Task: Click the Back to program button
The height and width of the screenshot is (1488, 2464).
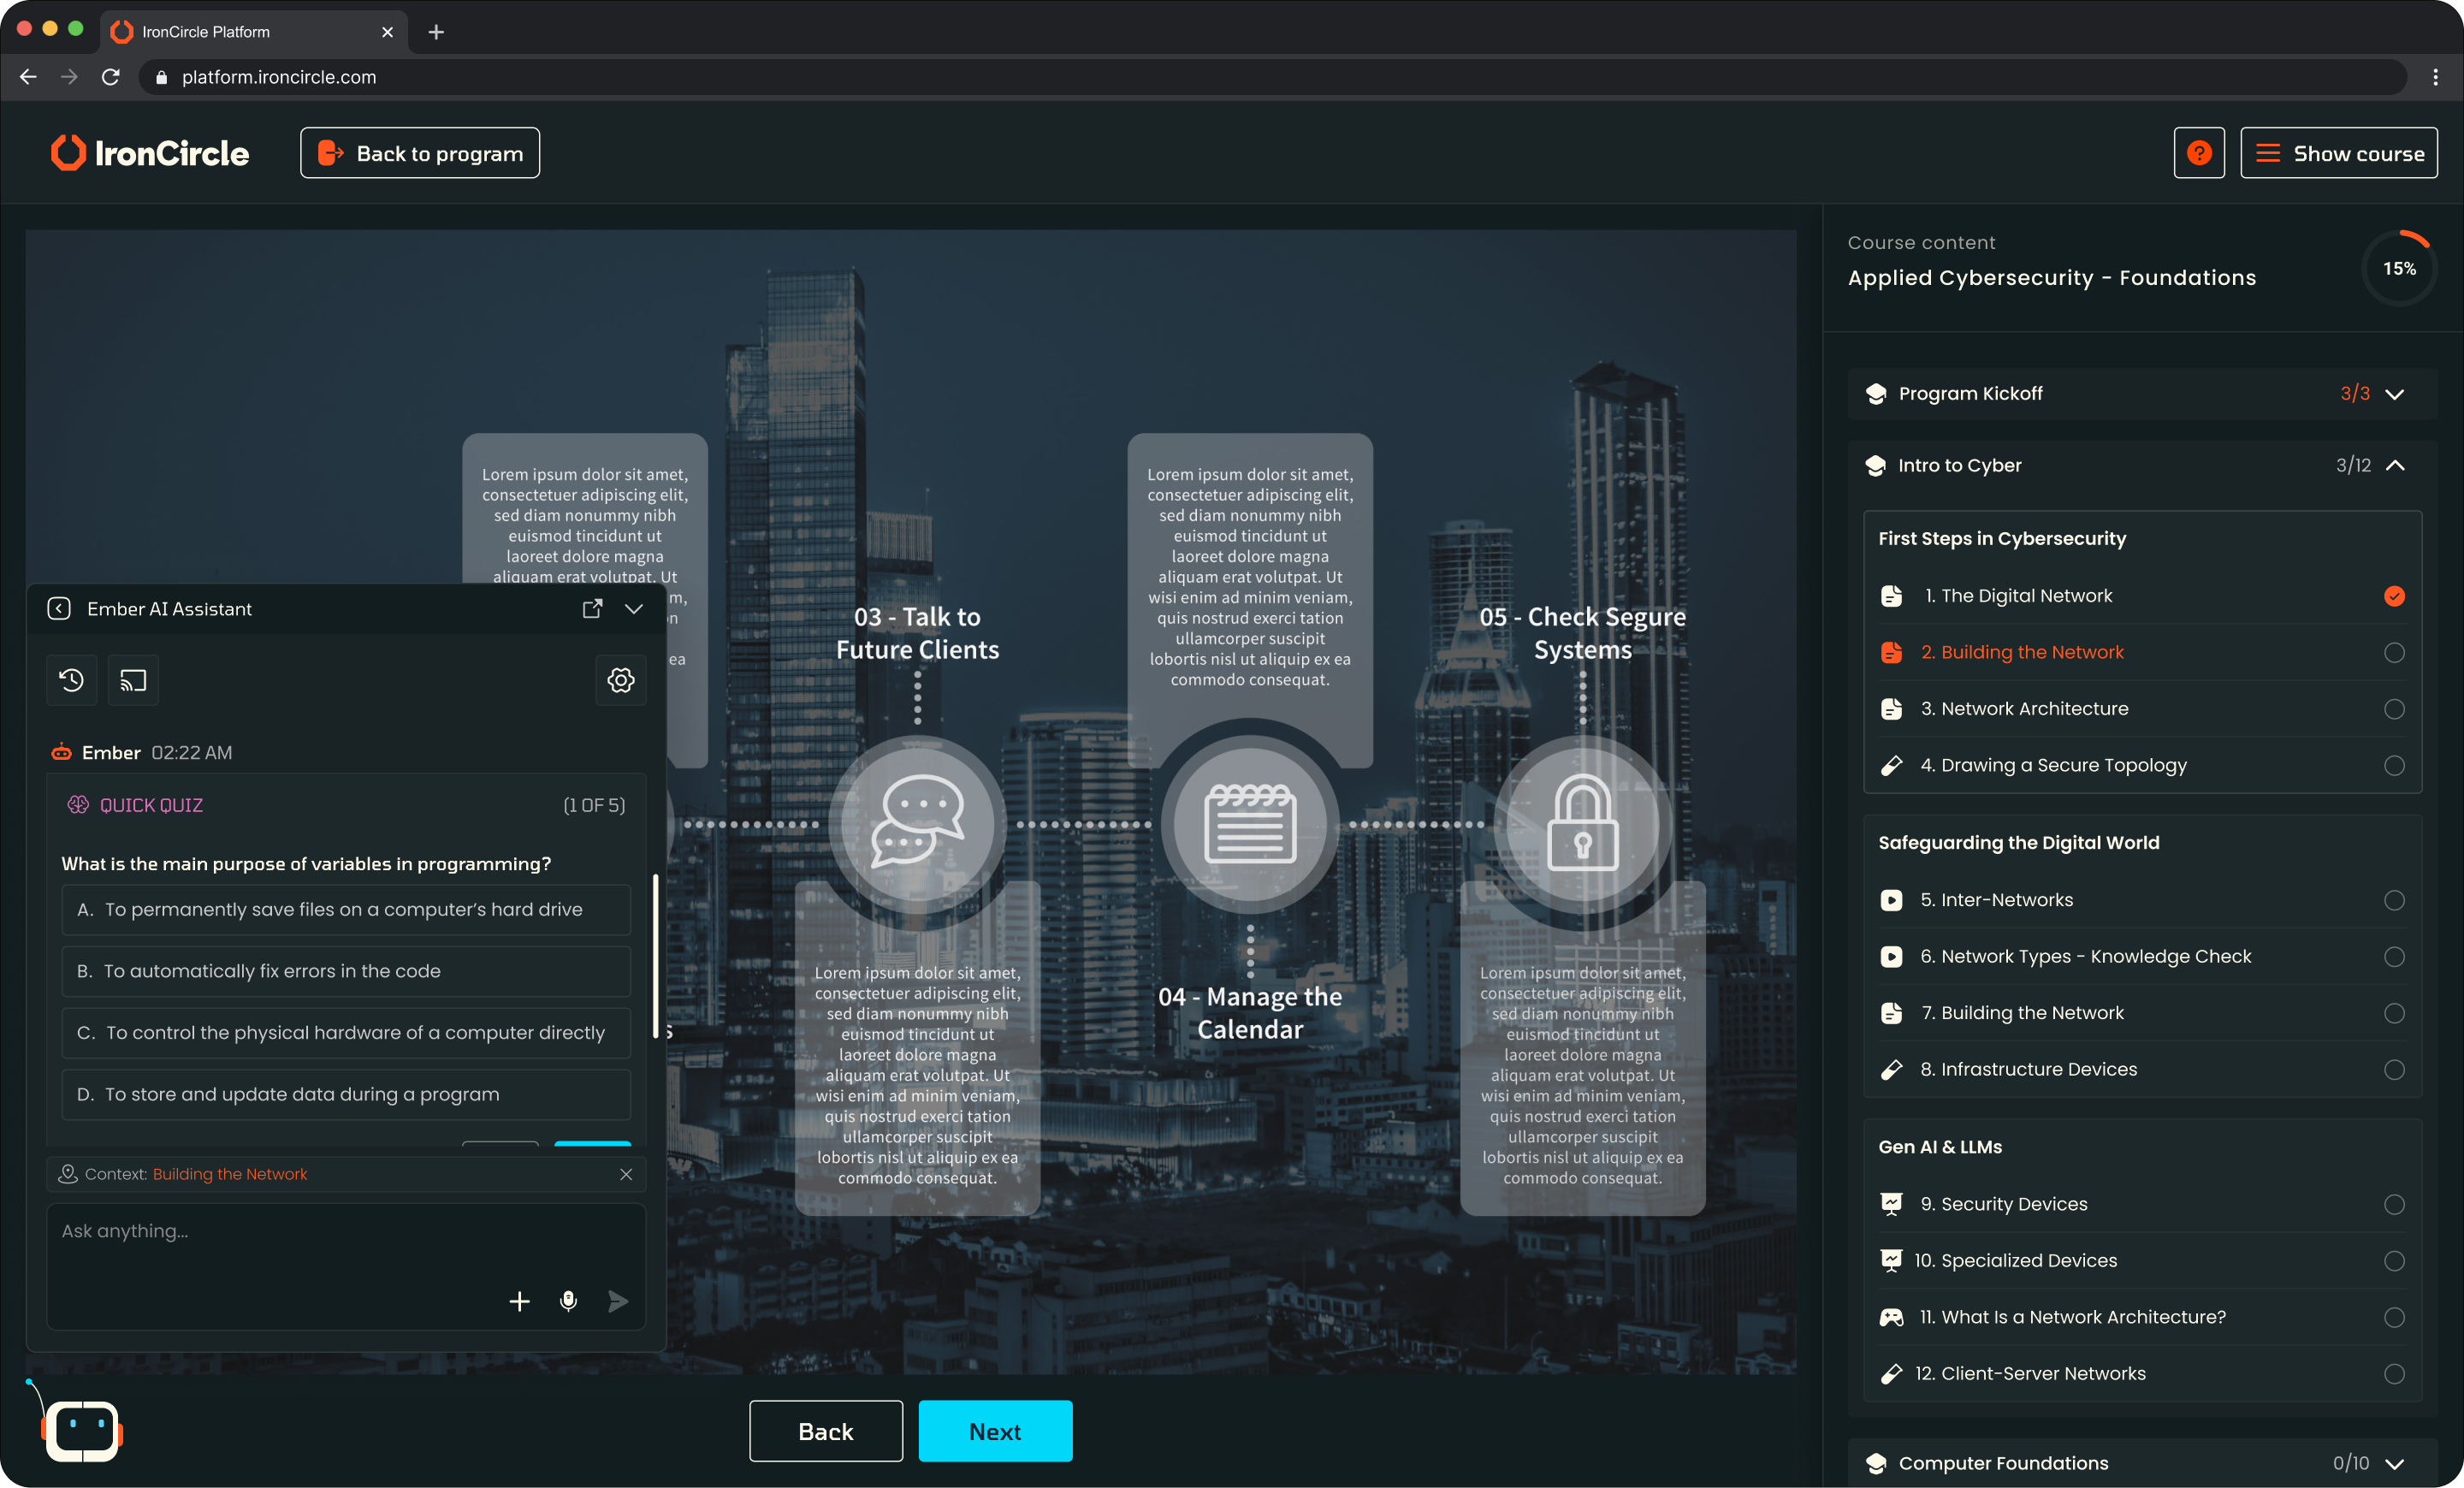Action: pos(420,153)
